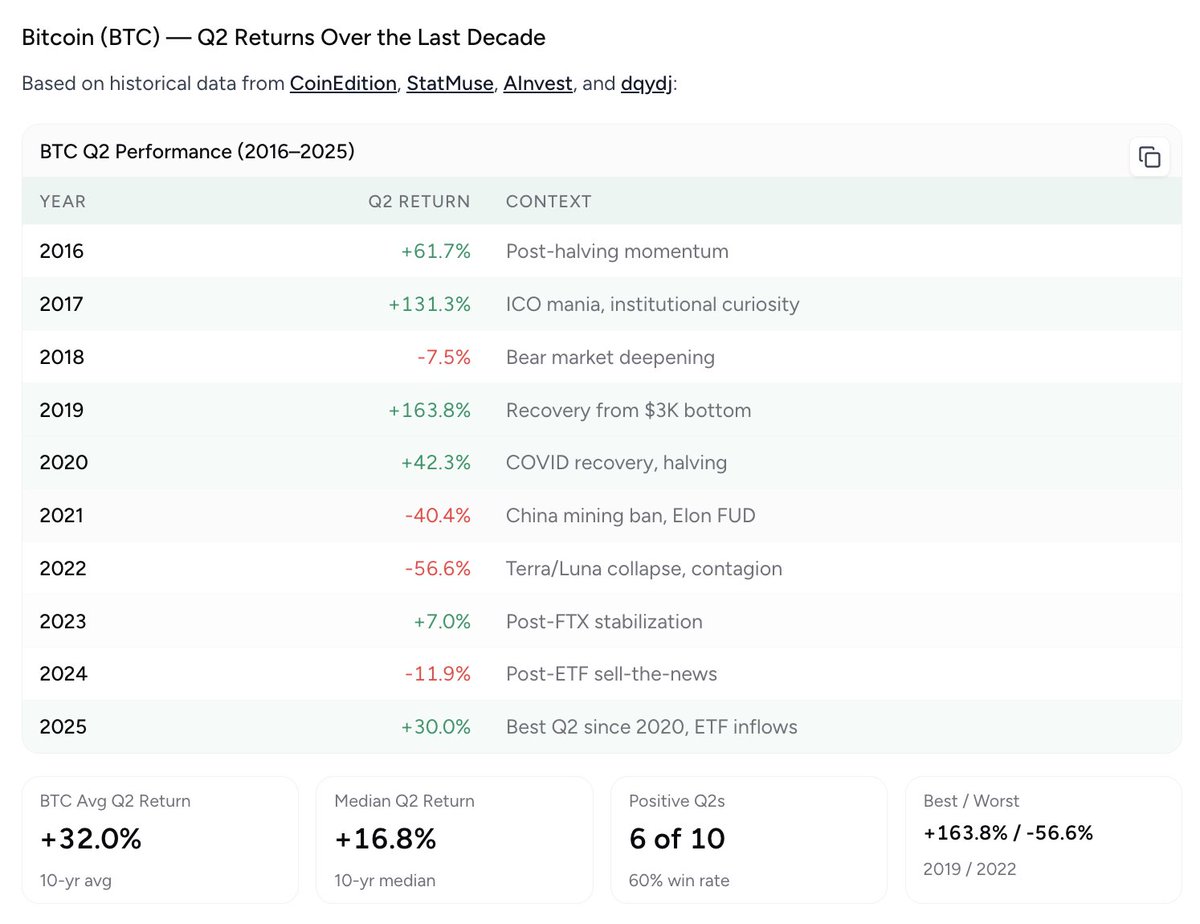Click the 'Positive Q2s' card label
Screen dimensions: 1200x924
point(675,801)
